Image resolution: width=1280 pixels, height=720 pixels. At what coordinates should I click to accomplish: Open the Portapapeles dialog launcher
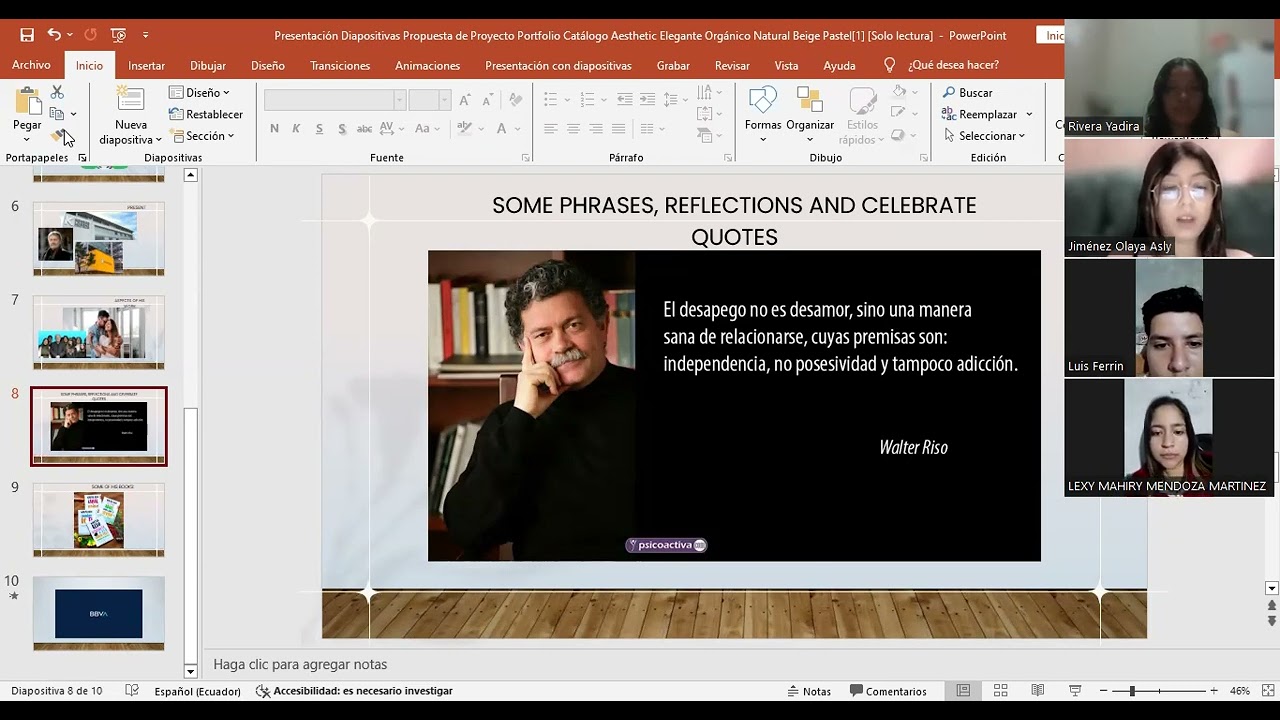82,158
